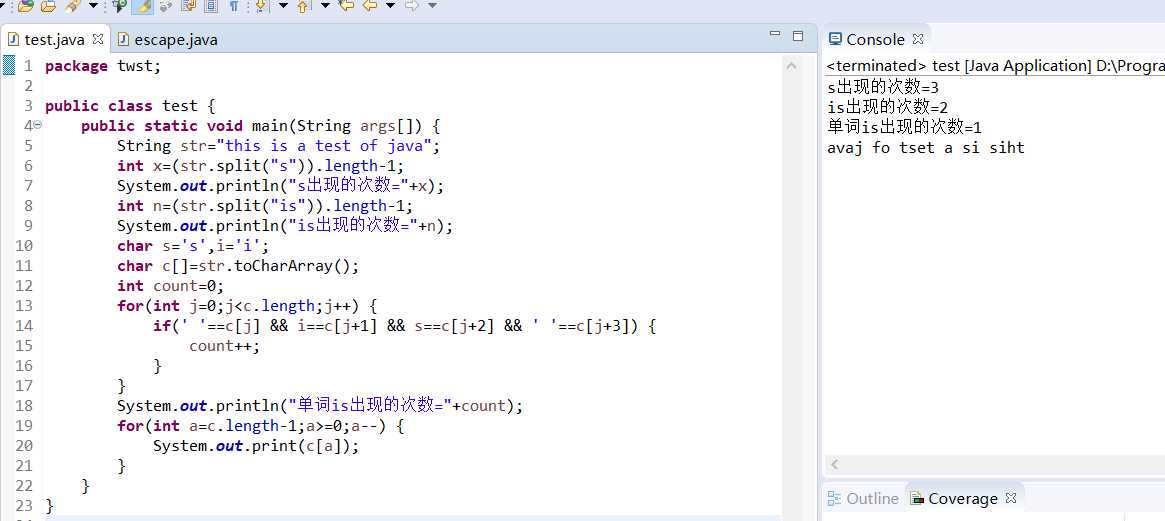Click "public class test {" line
The width and height of the screenshot is (1165, 521).
pyautogui.click(x=129, y=106)
